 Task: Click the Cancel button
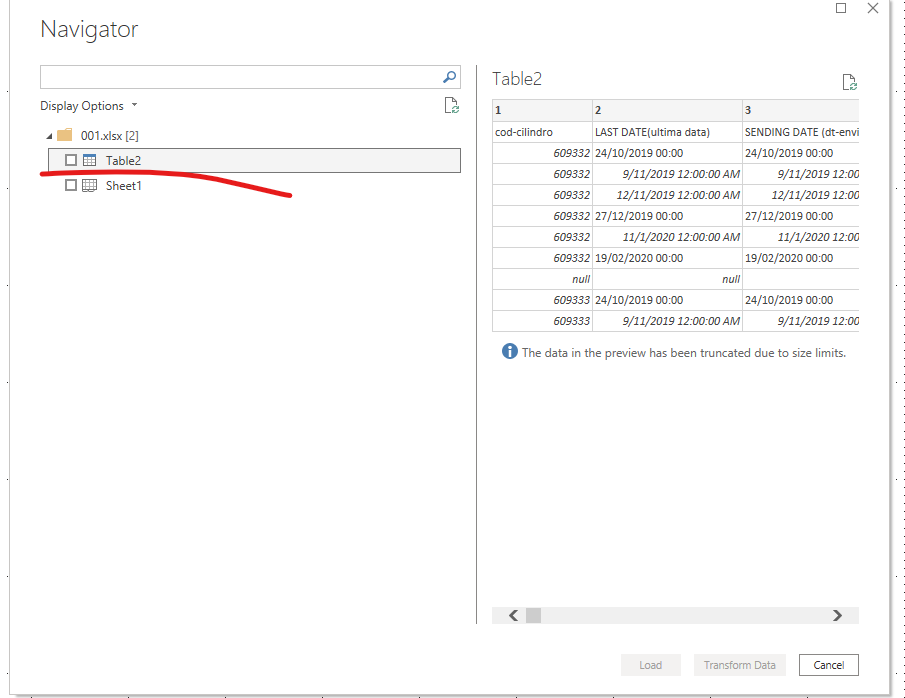829,665
